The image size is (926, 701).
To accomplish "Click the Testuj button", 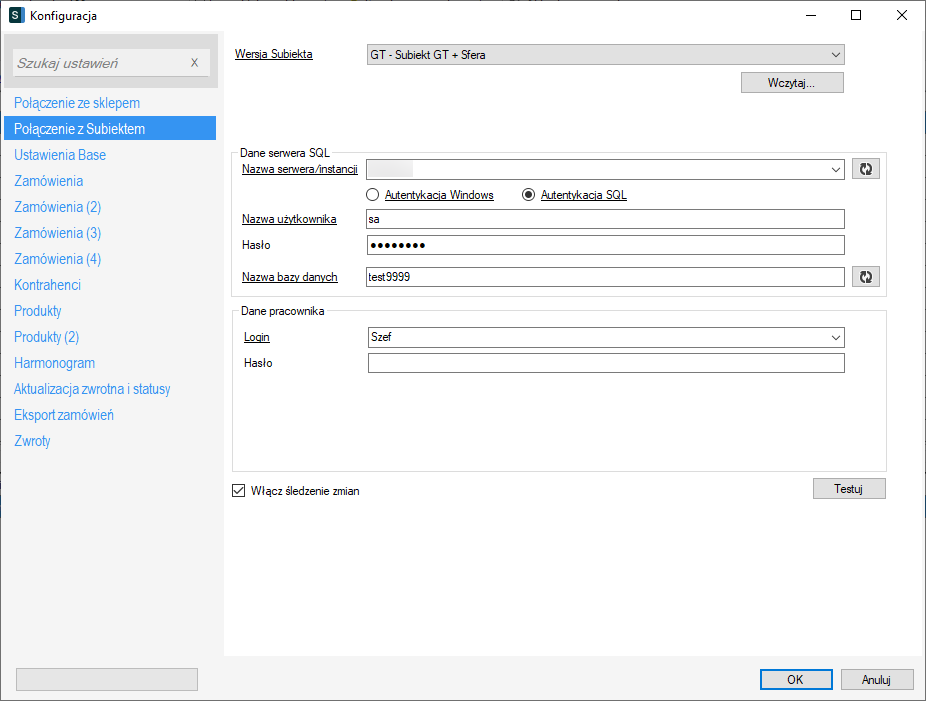I will 849,488.
